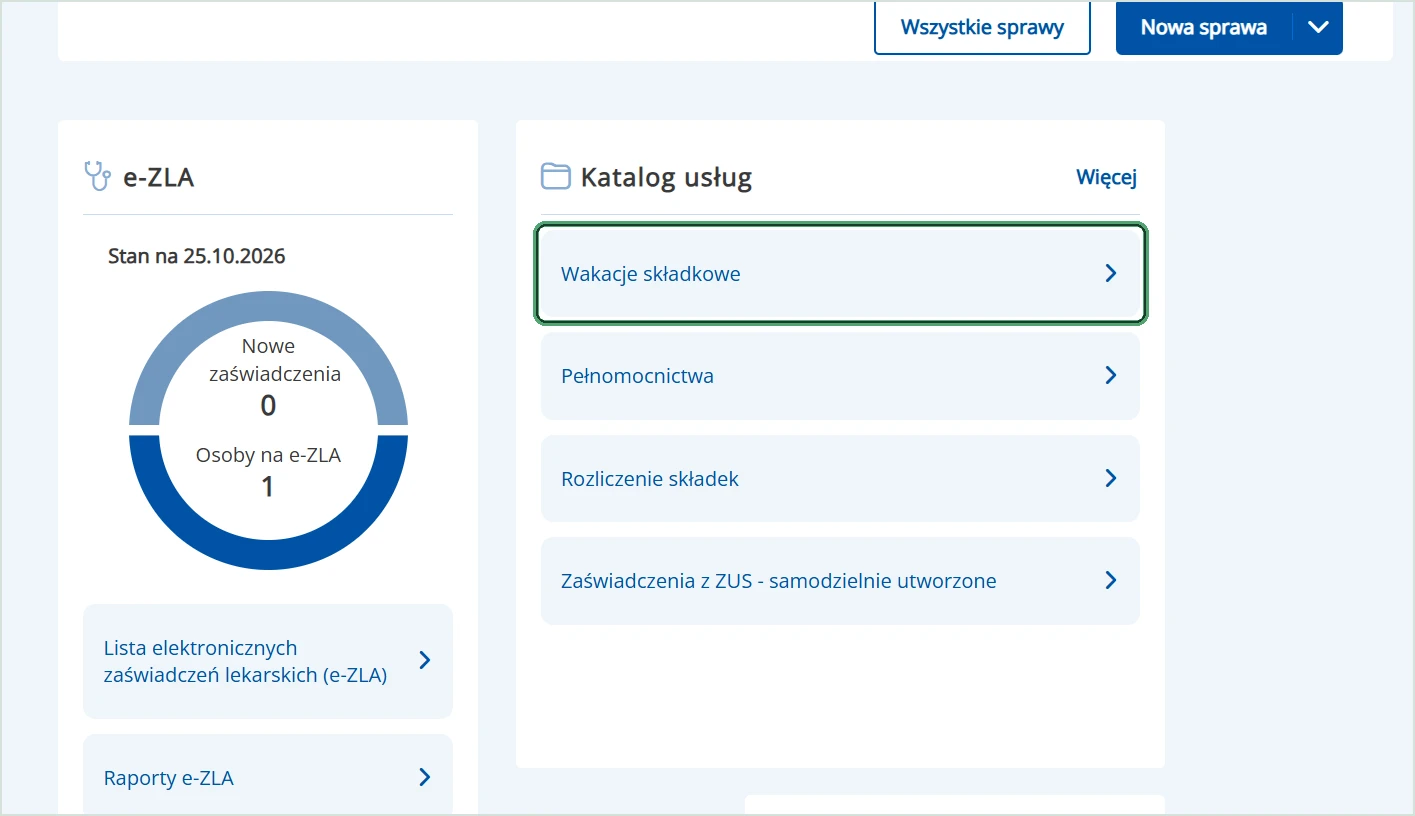Click the dark blue lower arc of the donut chart
Image resolution: width=1415 pixels, height=816 pixels.
pyautogui.click(x=268, y=553)
